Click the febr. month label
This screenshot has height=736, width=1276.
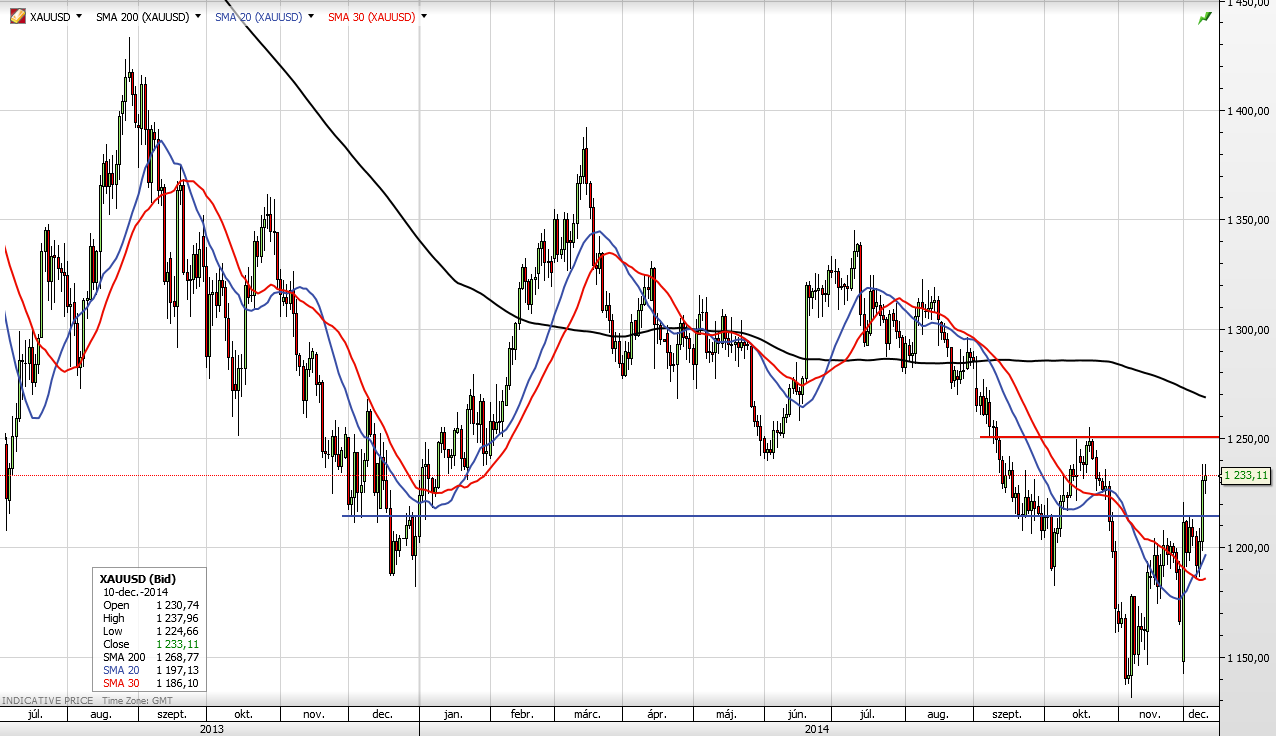(x=522, y=715)
